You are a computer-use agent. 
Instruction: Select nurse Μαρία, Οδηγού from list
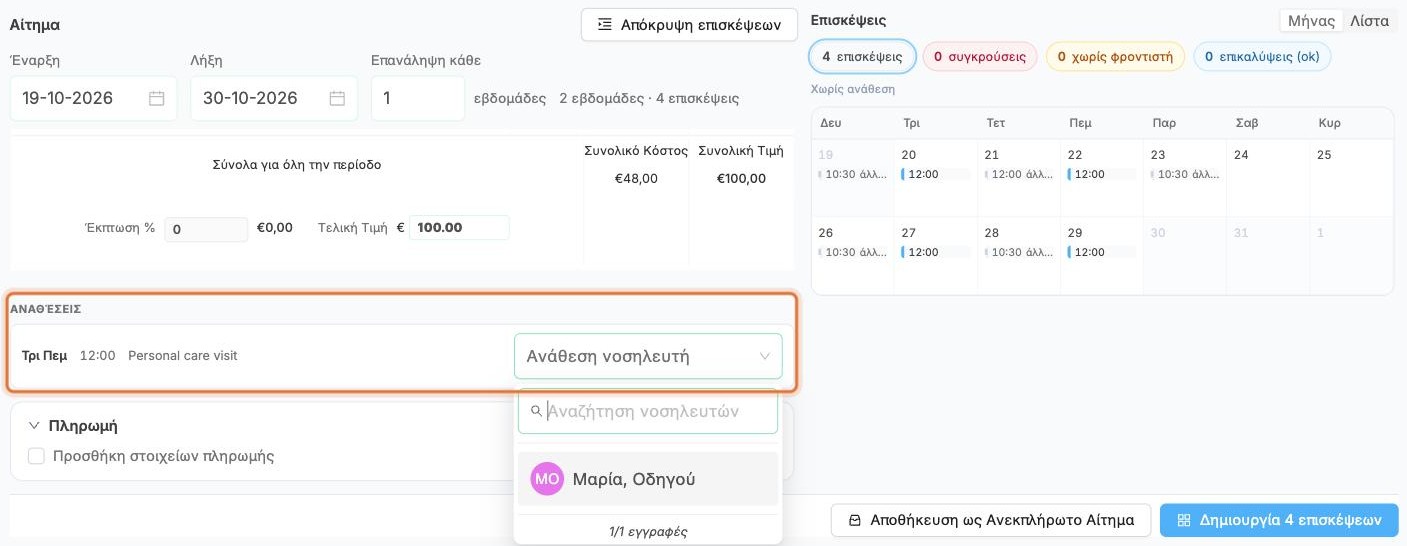[648, 479]
